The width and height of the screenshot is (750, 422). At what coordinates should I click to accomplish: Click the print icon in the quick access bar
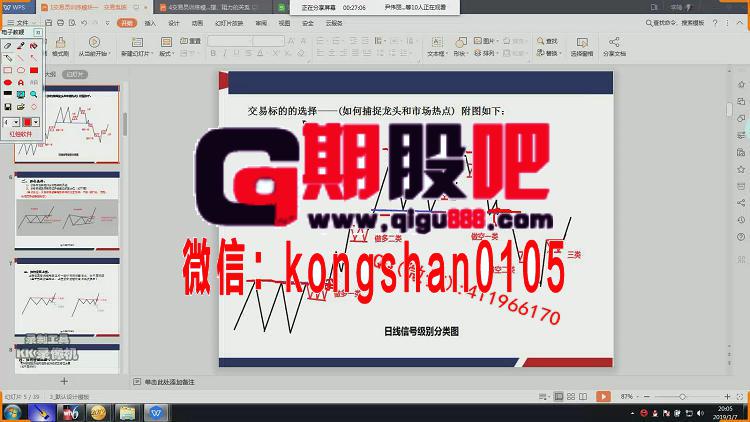click(x=60, y=22)
